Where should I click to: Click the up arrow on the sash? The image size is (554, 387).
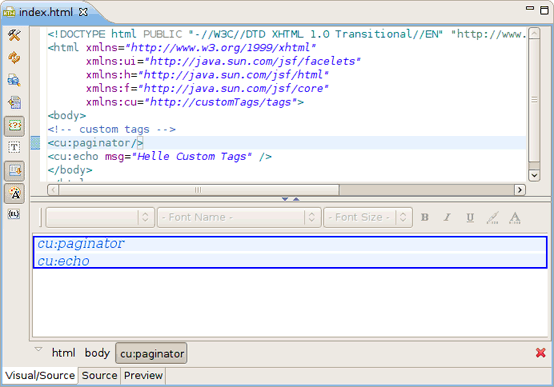(x=296, y=199)
